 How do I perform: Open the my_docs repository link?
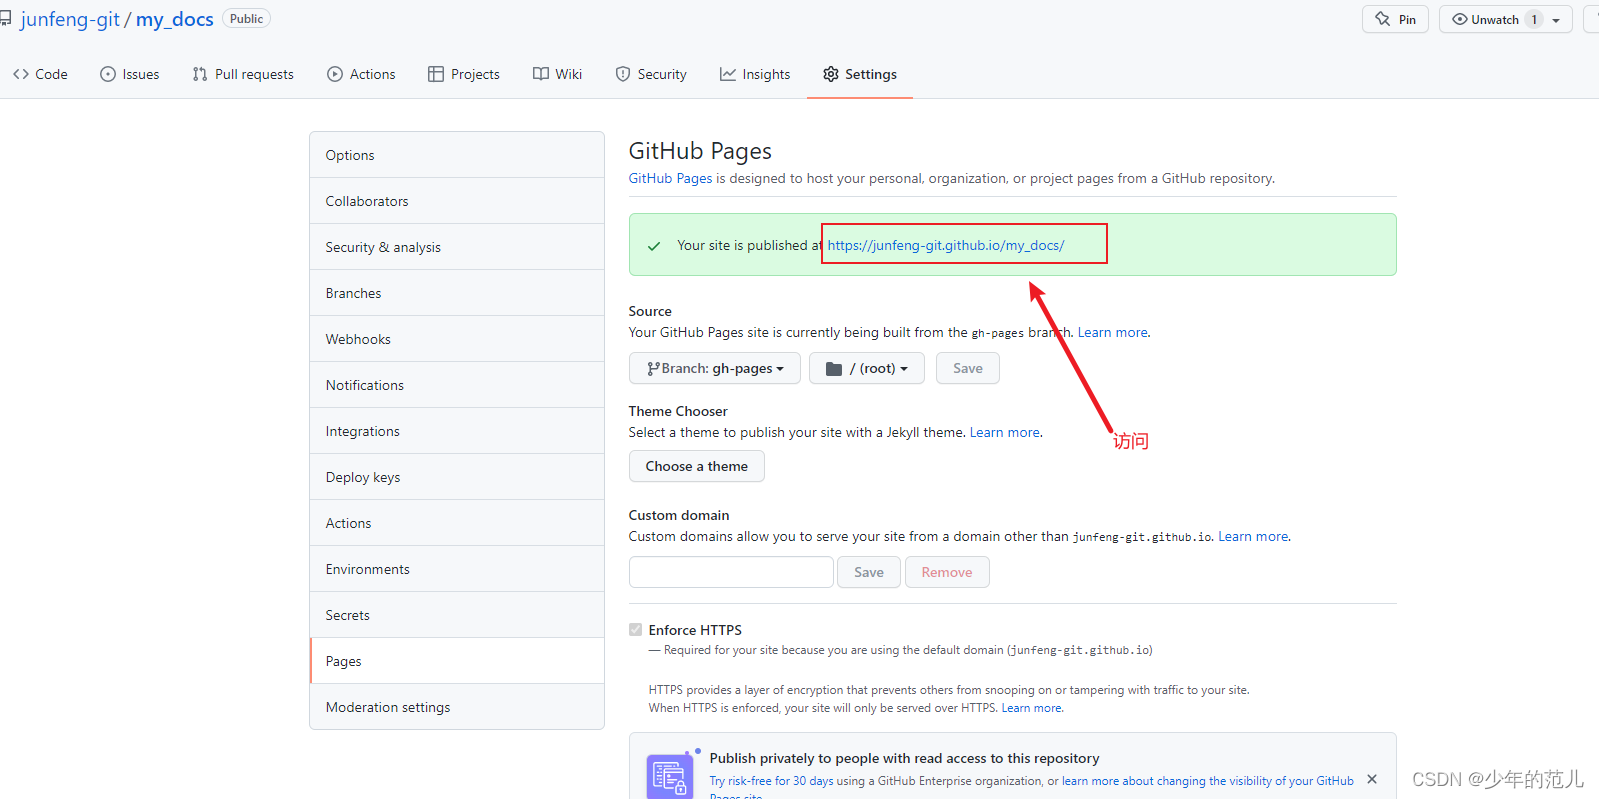[x=175, y=19]
